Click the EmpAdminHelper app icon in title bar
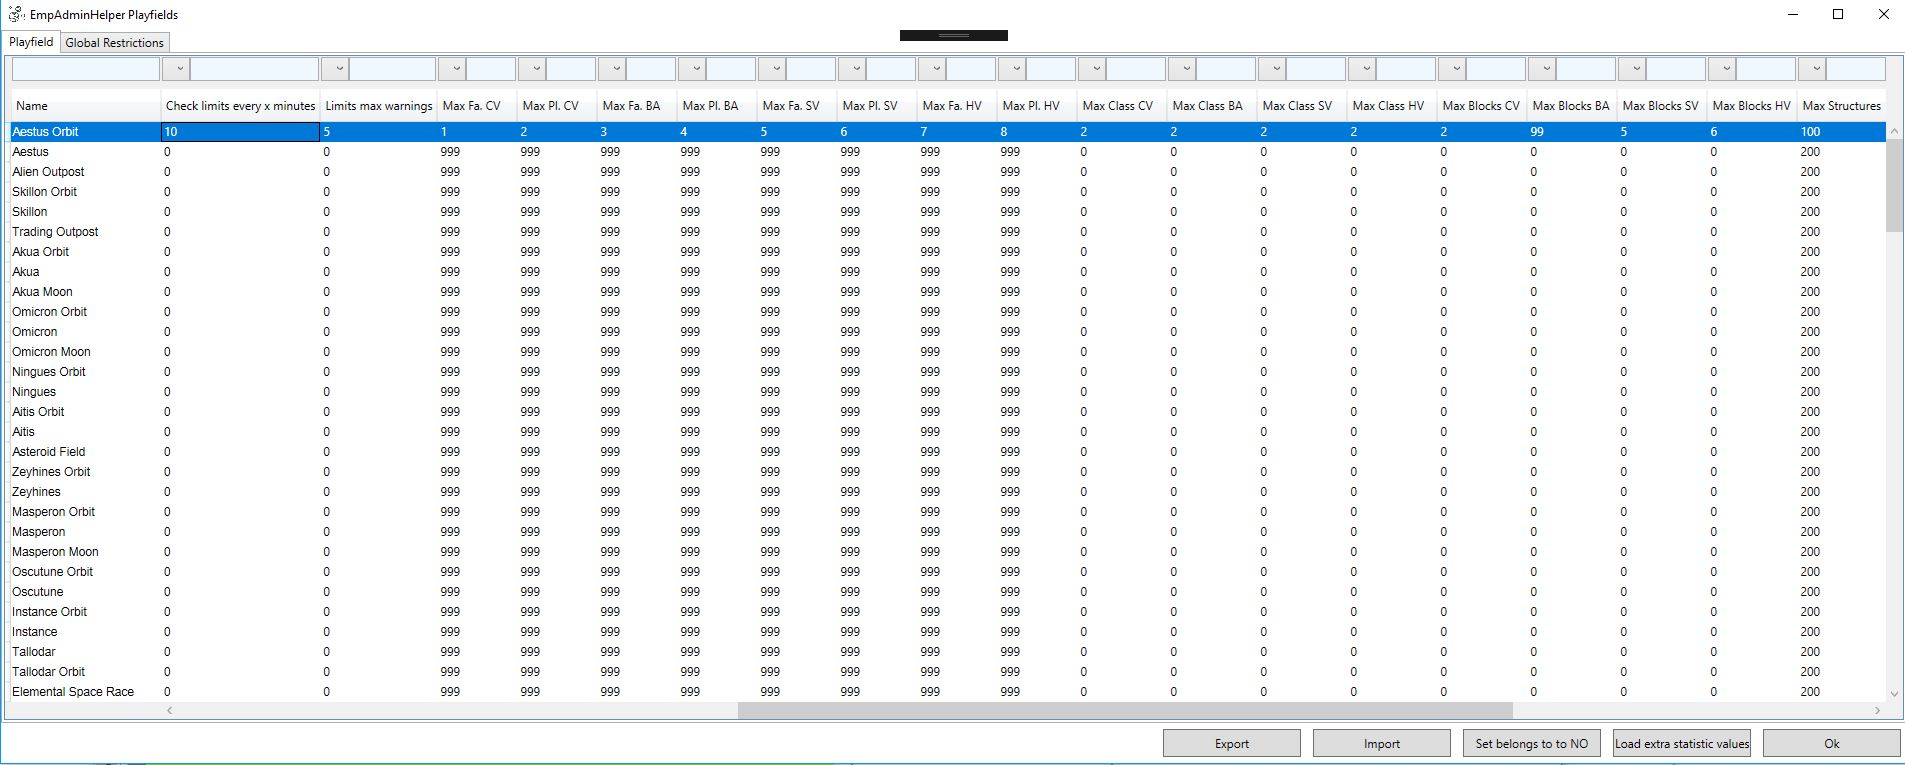1905x765 pixels. 16,15
